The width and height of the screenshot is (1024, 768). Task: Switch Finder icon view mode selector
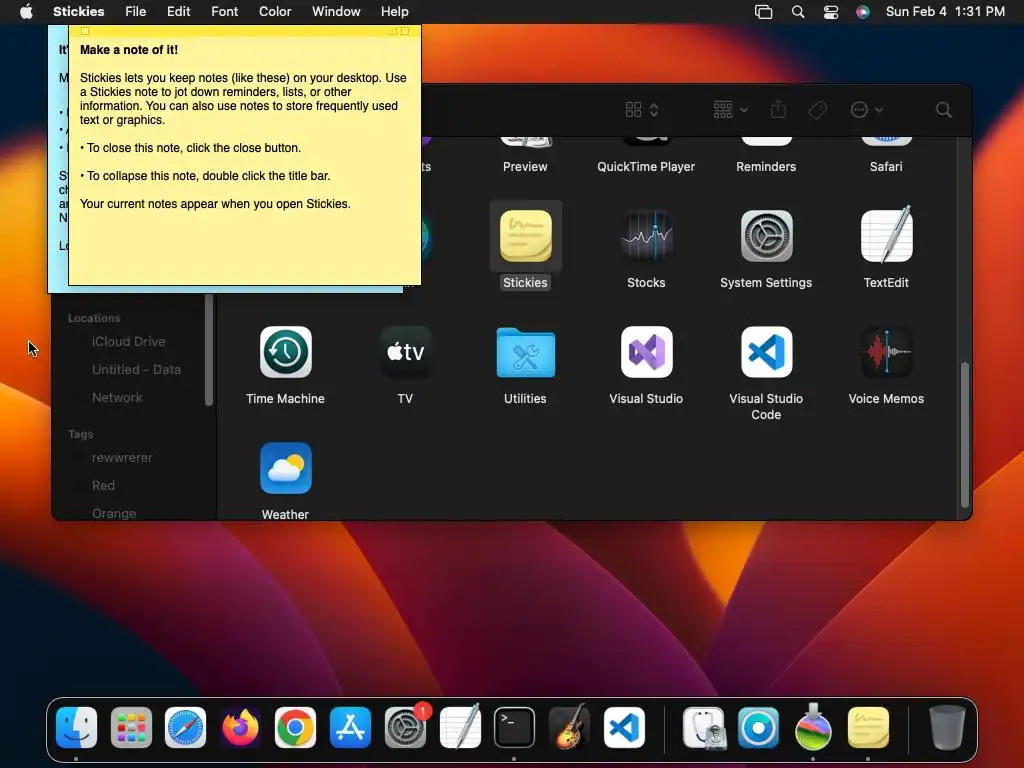pyautogui.click(x=642, y=110)
